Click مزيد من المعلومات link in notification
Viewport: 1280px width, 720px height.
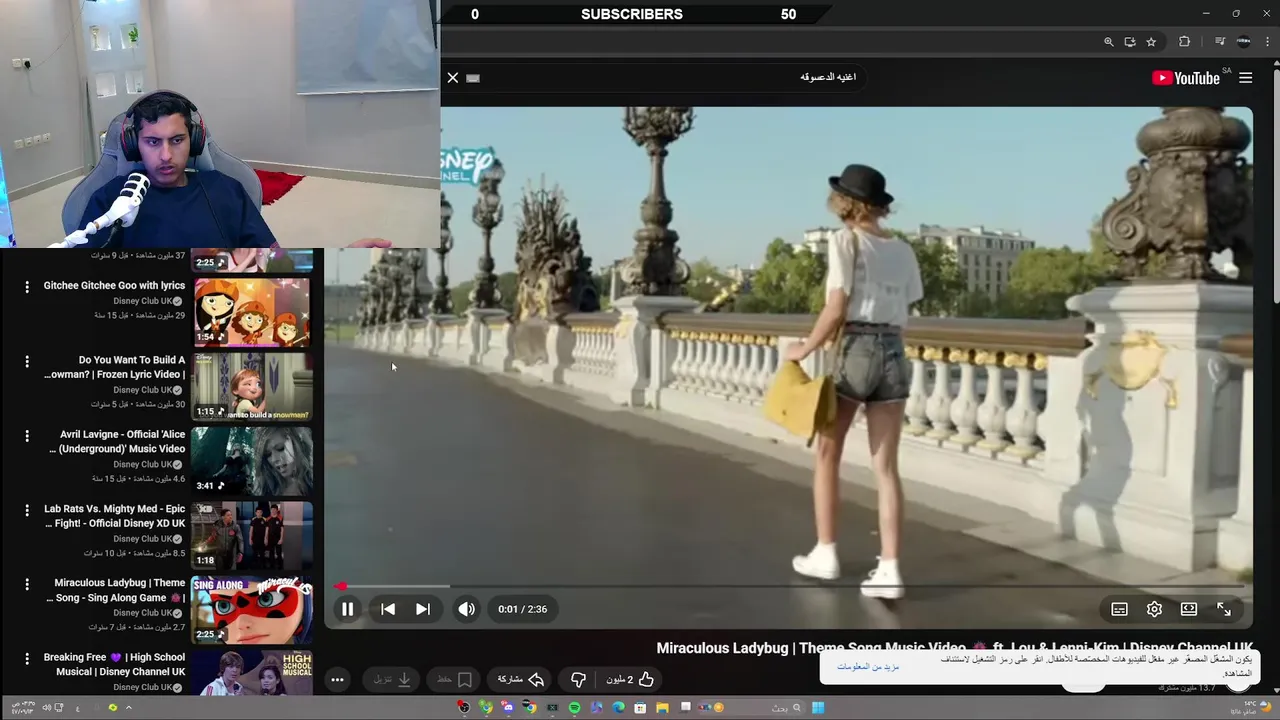(868, 667)
